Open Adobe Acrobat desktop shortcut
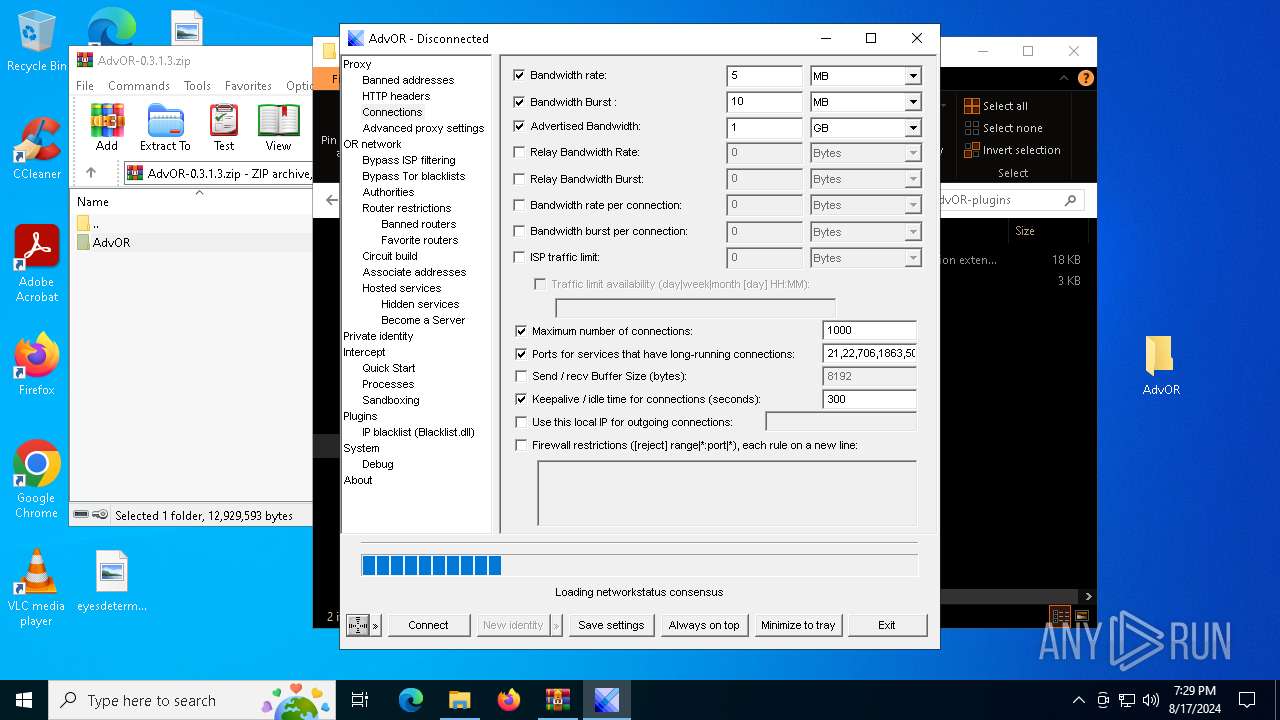Viewport: 1280px width, 720px height. (37, 264)
